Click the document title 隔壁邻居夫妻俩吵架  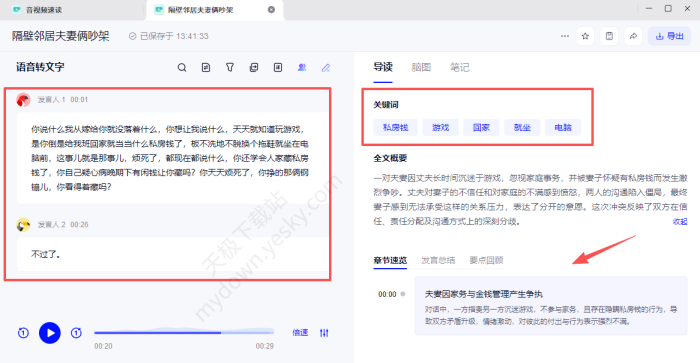point(61,36)
